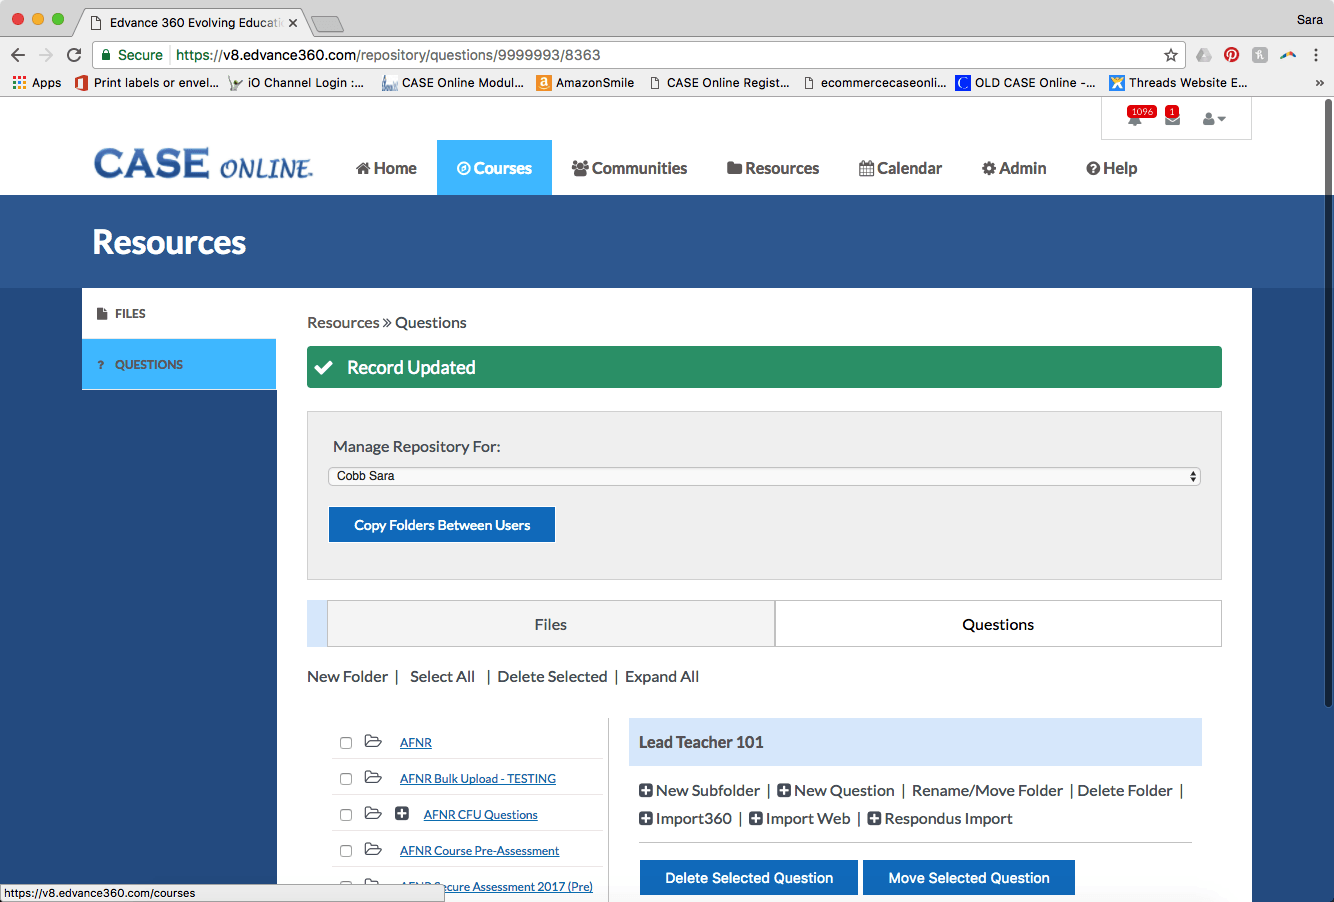Viewport: 1334px width, 902px height.
Task: Reload the page in browser
Action: click(x=74, y=55)
